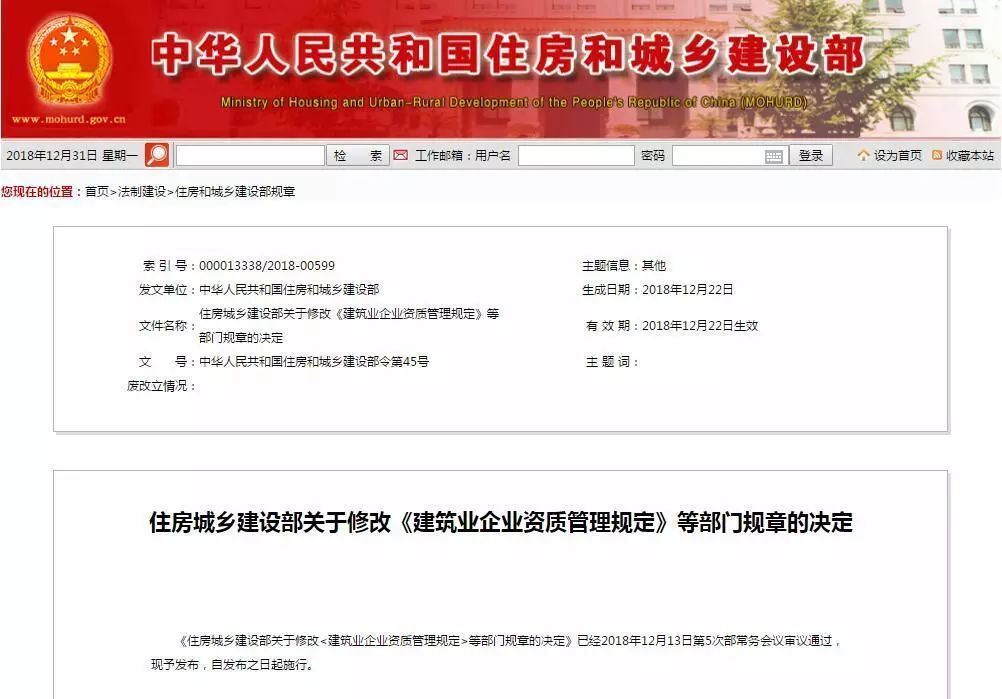Open the 法制建设 breadcrumb link
This screenshot has height=699, width=1002.
142,191
